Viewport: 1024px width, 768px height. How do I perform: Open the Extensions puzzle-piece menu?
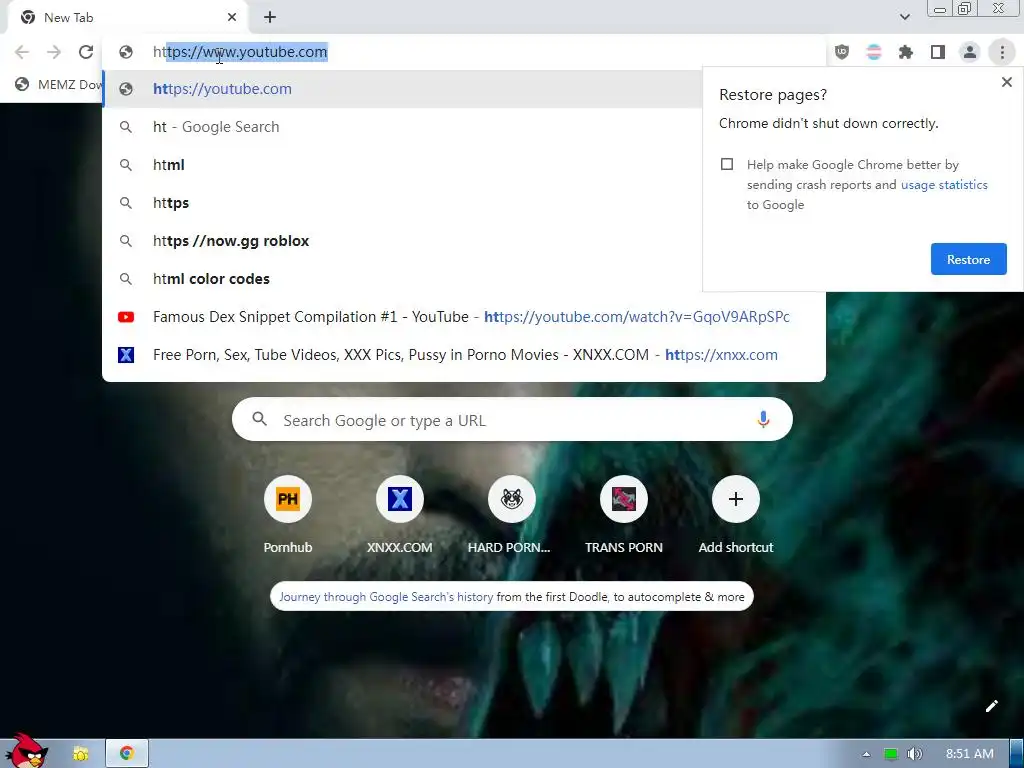pyautogui.click(x=906, y=52)
